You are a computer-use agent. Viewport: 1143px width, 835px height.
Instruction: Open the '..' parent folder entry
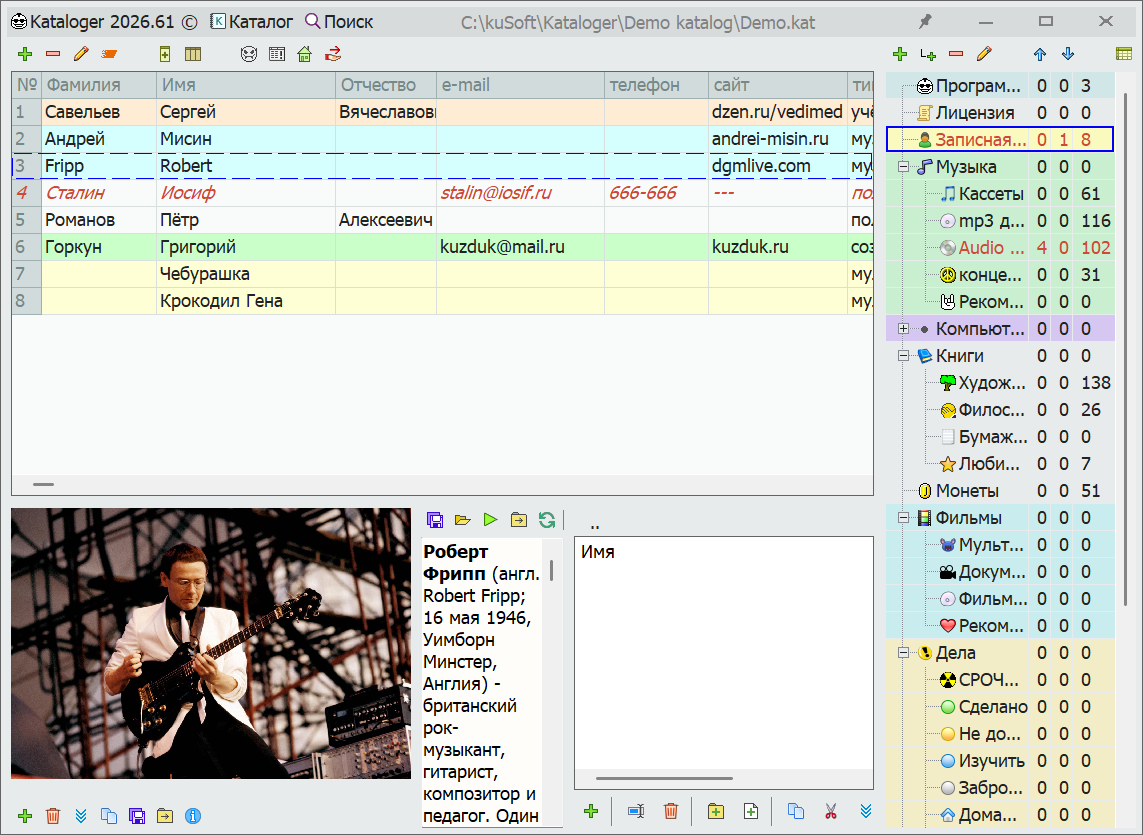pos(595,524)
